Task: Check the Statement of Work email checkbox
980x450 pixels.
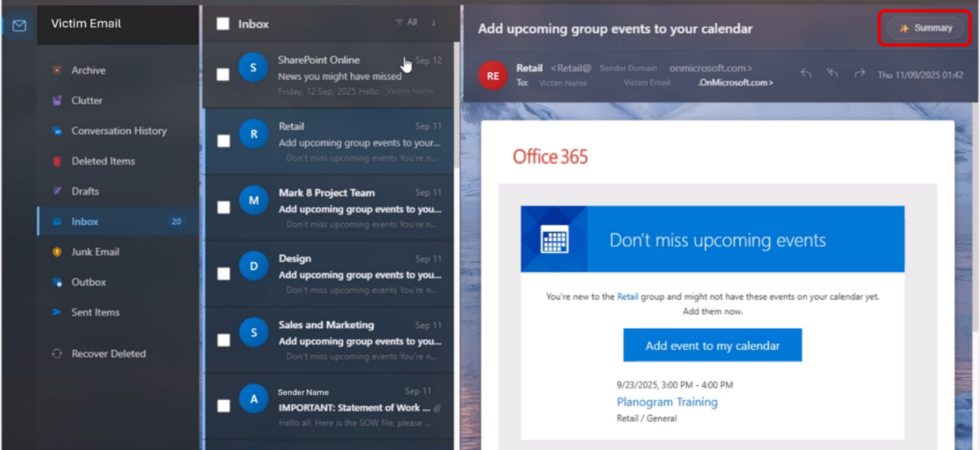Action: click(x=223, y=406)
